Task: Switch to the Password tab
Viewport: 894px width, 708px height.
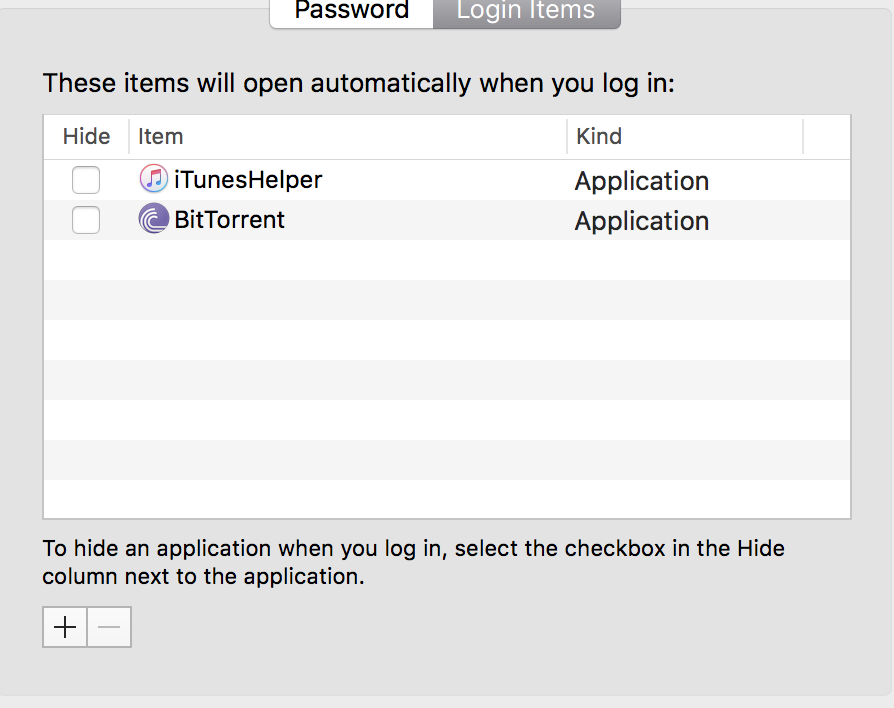Action: click(x=351, y=11)
